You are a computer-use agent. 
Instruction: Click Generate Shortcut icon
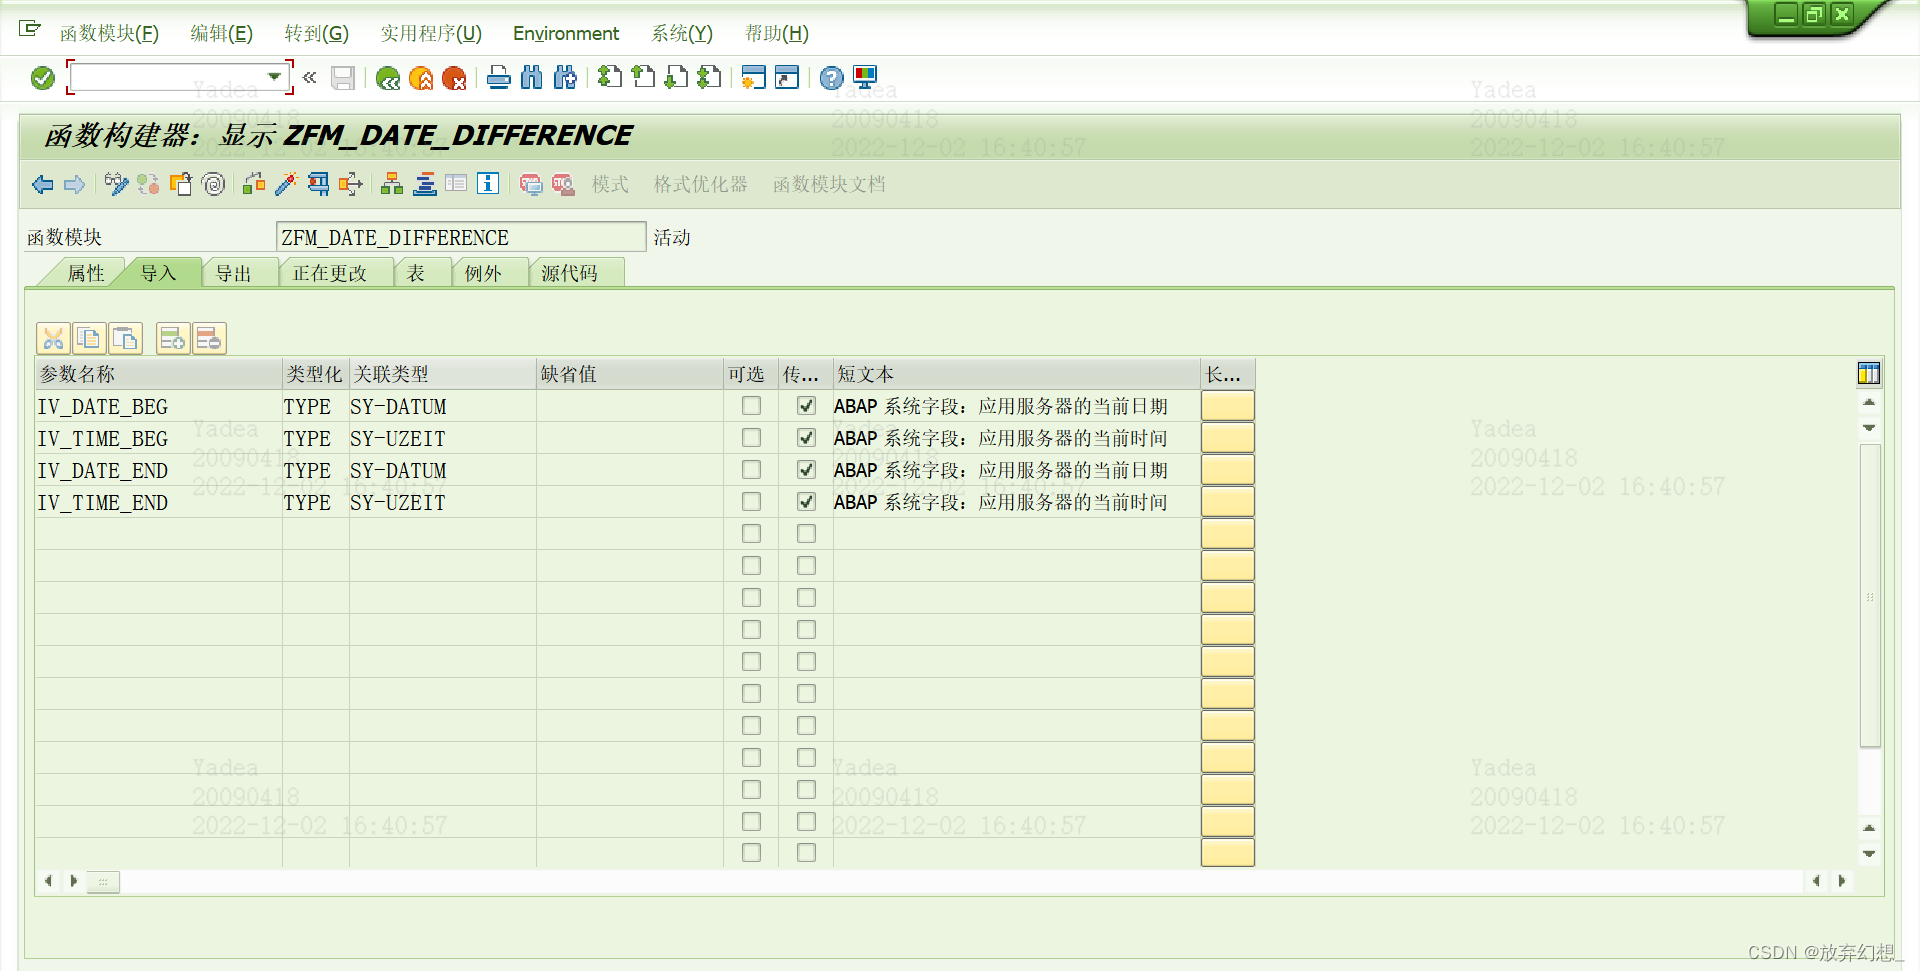tap(787, 78)
